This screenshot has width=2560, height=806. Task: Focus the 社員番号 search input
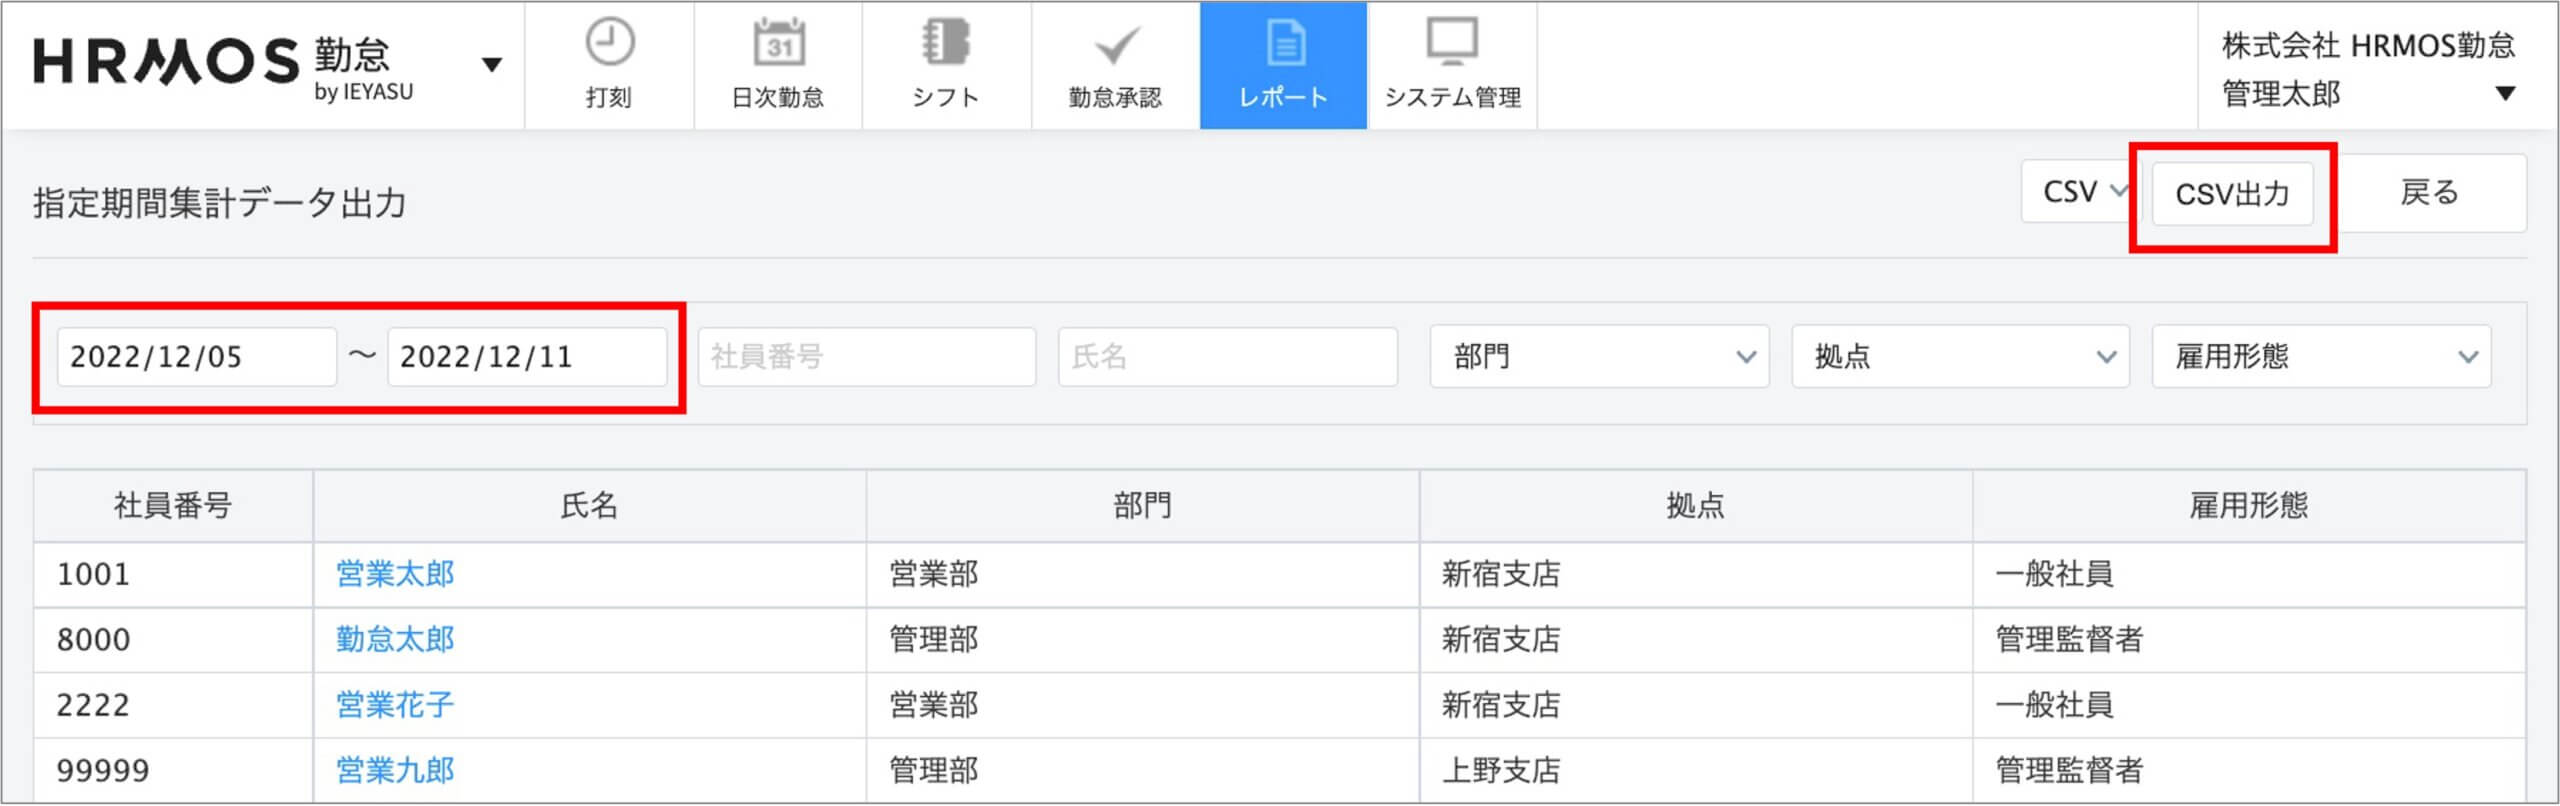[866, 357]
